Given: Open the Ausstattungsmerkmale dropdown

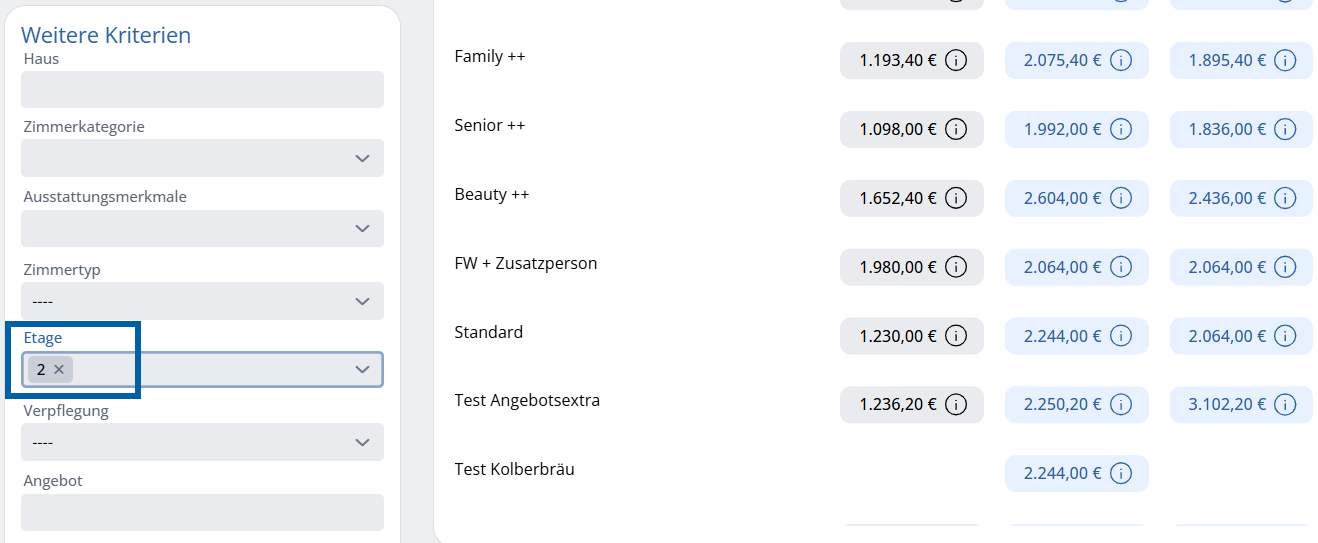Looking at the screenshot, I should pyautogui.click(x=363, y=229).
